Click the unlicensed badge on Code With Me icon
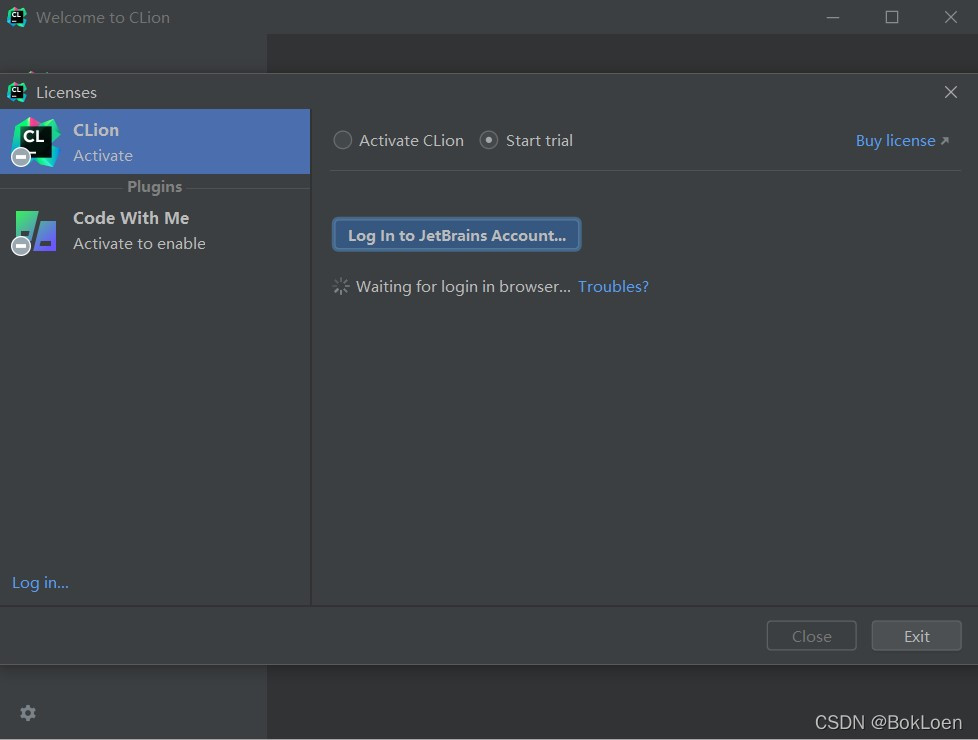This screenshot has width=978, height=740. [21, 246]
